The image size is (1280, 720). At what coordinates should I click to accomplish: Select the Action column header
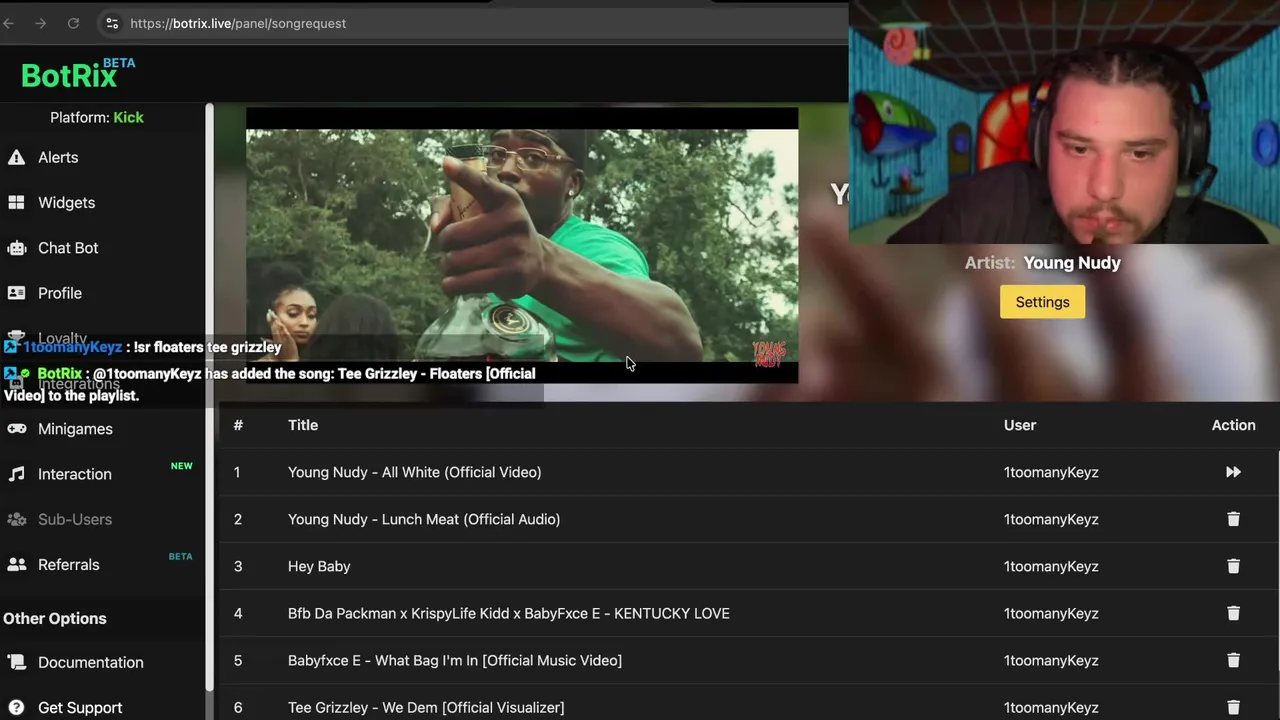tap(1233, 425)
